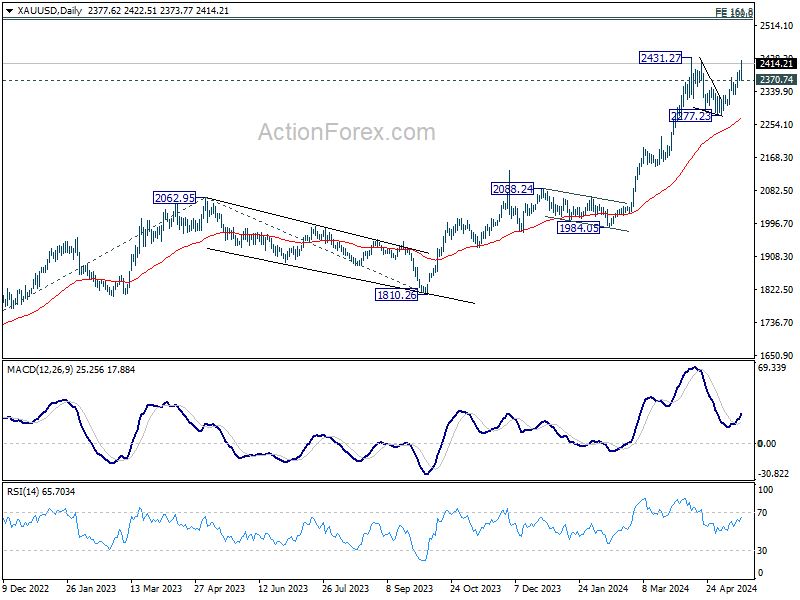The width and height of the screenshot is (800, 600).
Task: Select the 1984.05 price label
Action: (x=579, y=228)
